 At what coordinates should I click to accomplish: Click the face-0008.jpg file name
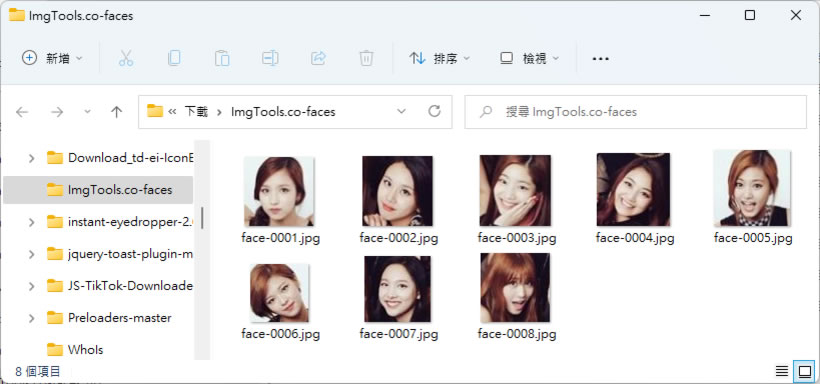(x=517, y=334)
